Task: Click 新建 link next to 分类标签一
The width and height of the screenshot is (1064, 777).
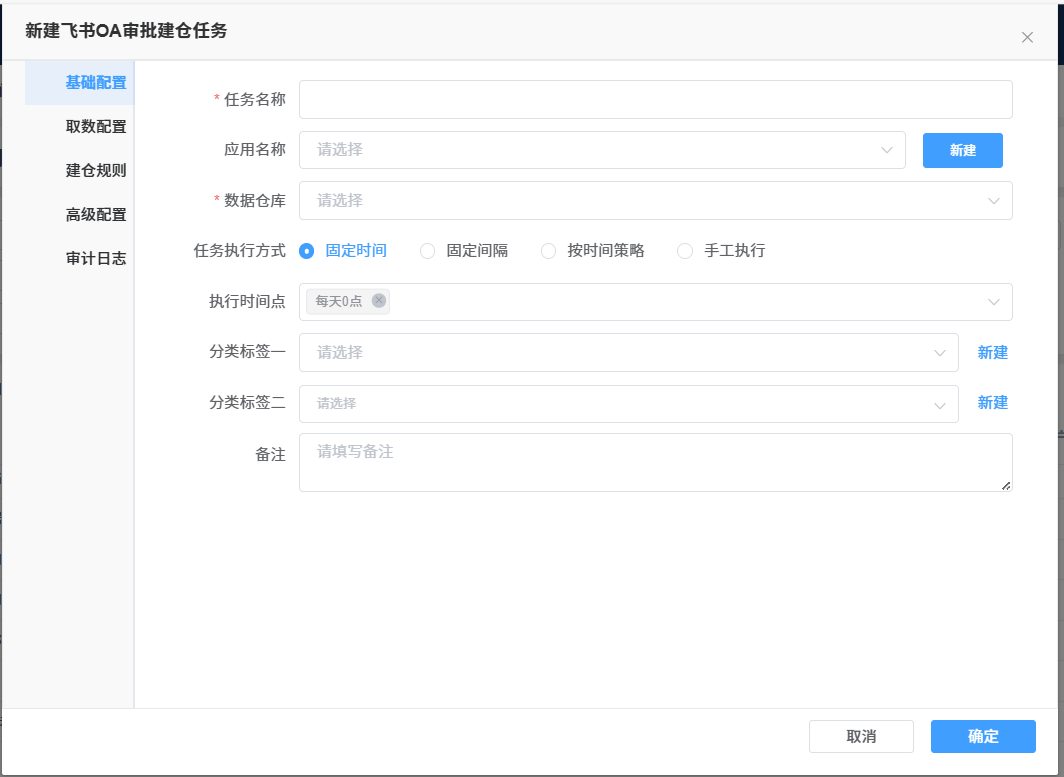Action: click(992, 353)
